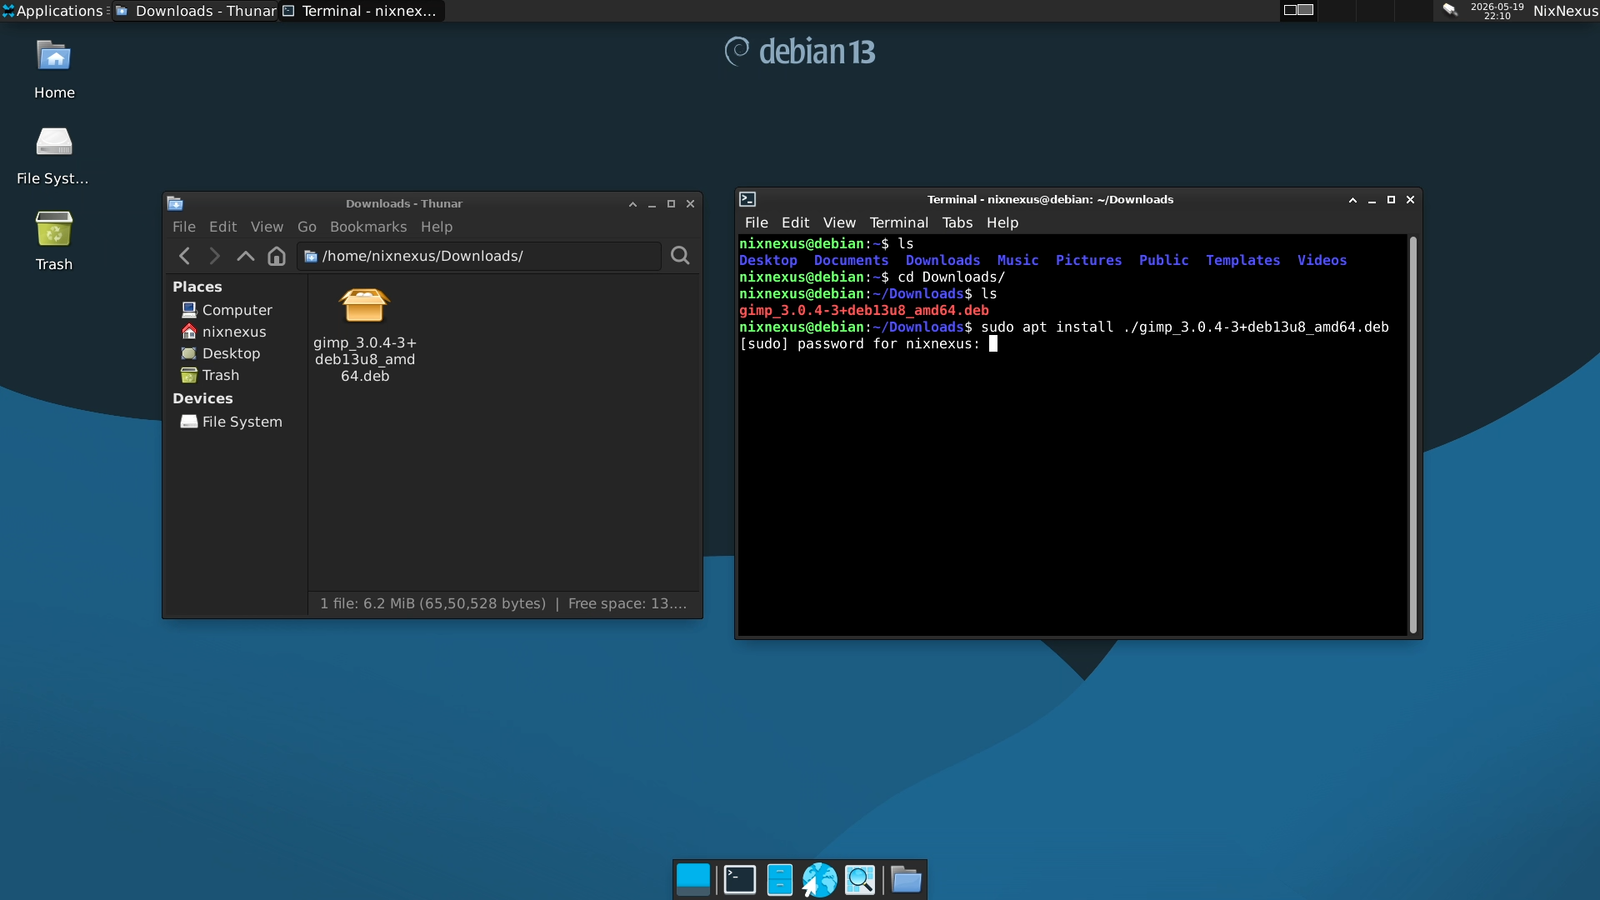Click the terminal vertical scrollbar

[1413, 435]
